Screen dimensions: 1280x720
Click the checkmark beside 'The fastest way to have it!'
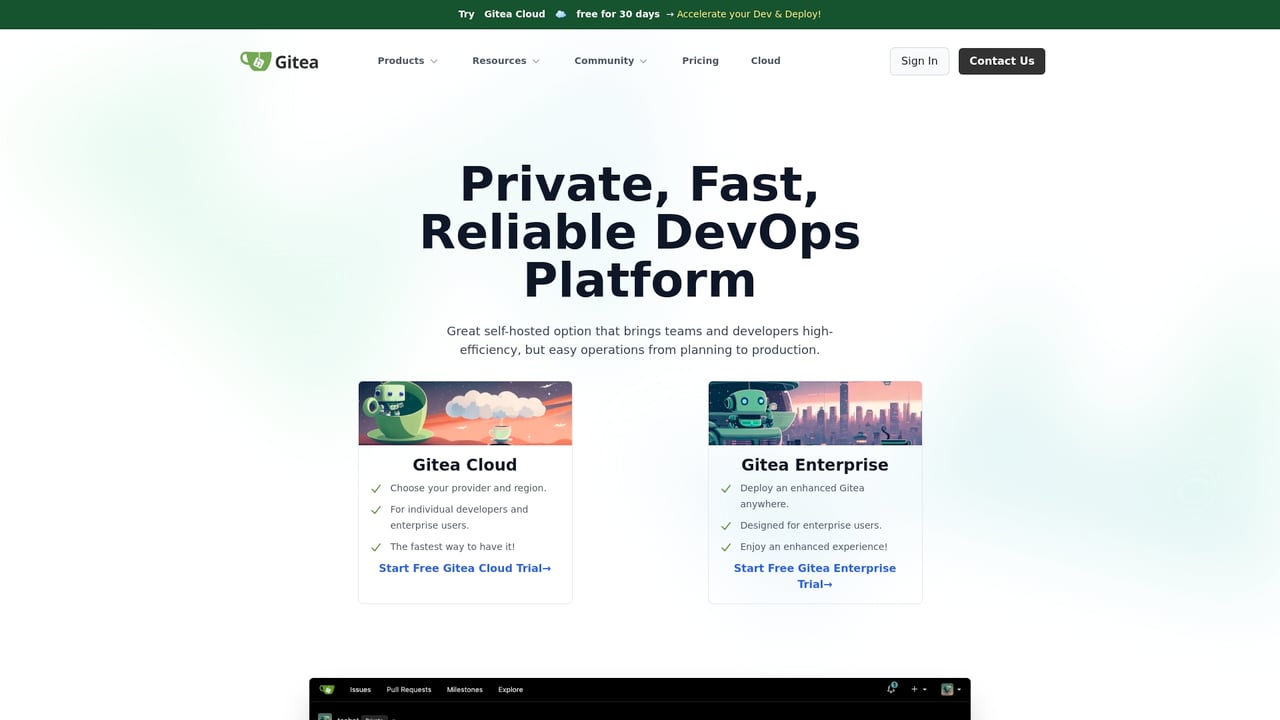pyautogui.click(x=376, y=547)
